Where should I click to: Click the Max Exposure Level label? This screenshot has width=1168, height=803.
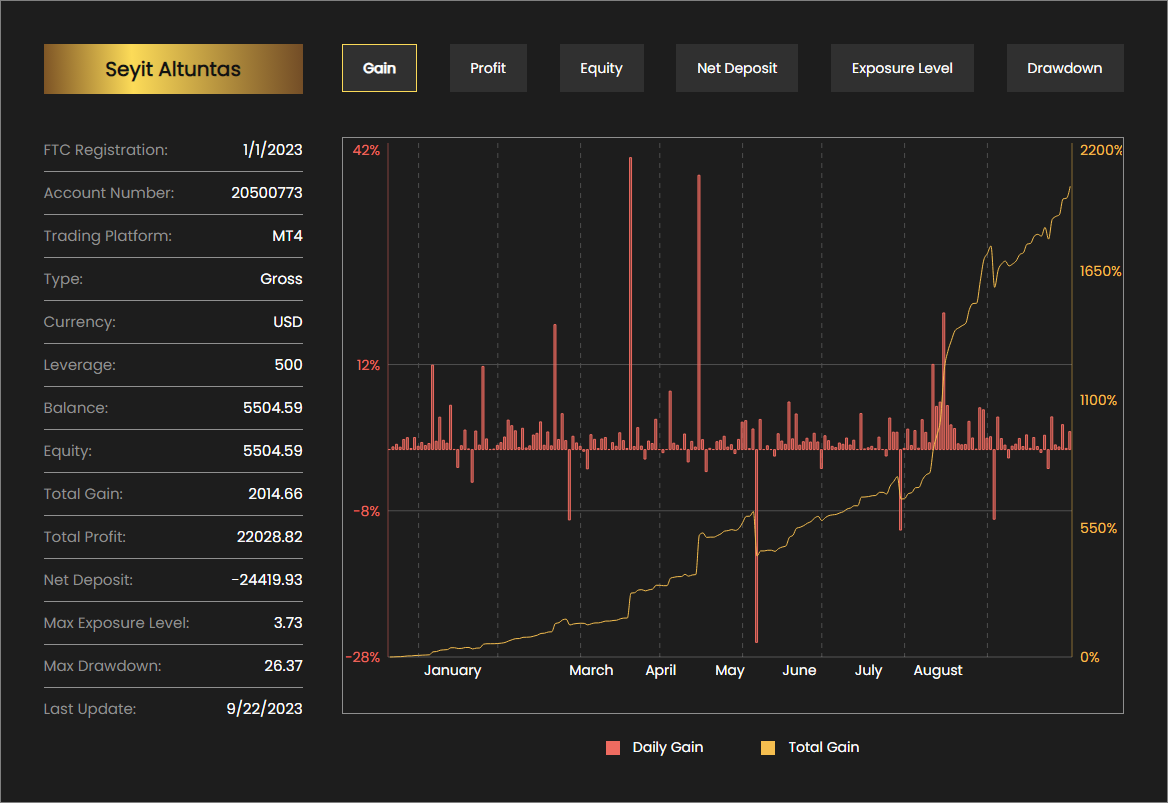[x=116, y=623]
